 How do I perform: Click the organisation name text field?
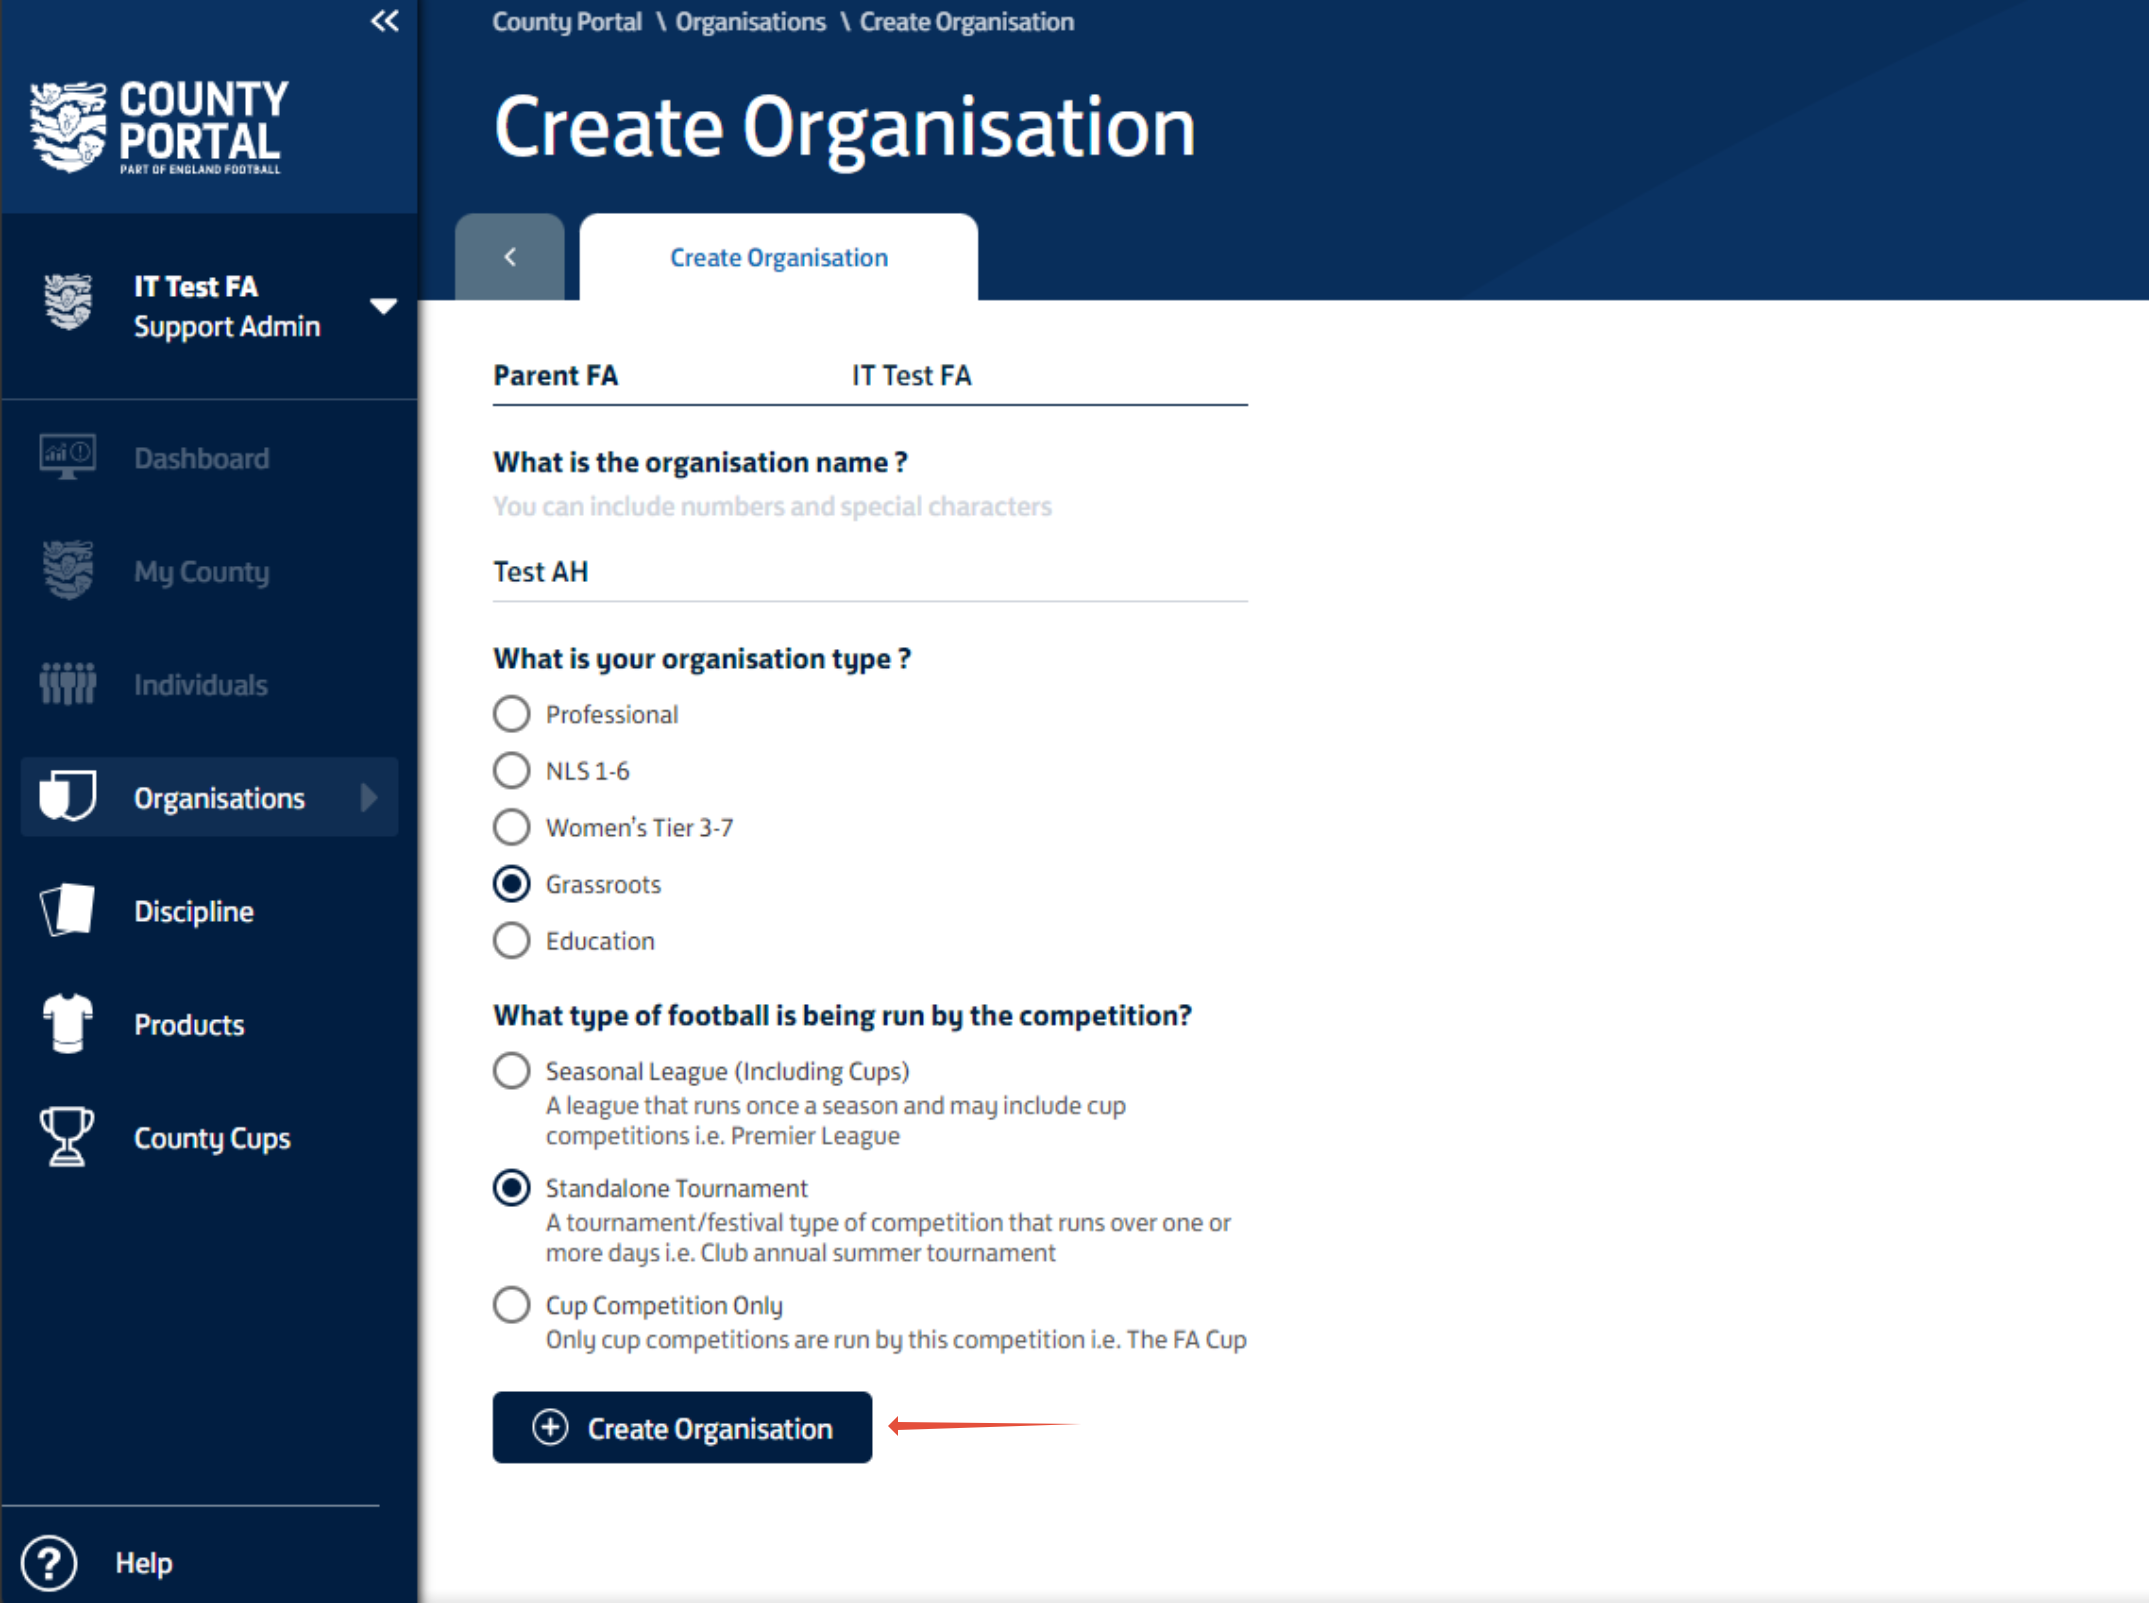tap(869, 572)
